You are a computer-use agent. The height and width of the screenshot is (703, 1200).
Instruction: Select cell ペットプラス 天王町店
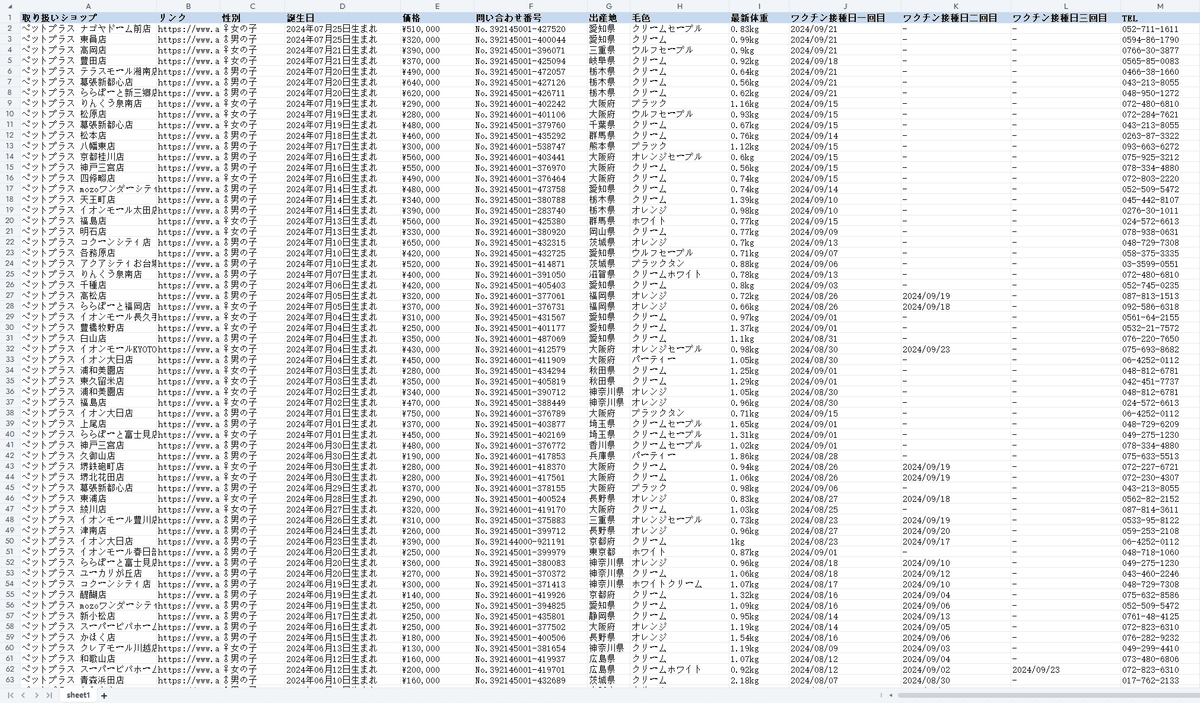87,198
